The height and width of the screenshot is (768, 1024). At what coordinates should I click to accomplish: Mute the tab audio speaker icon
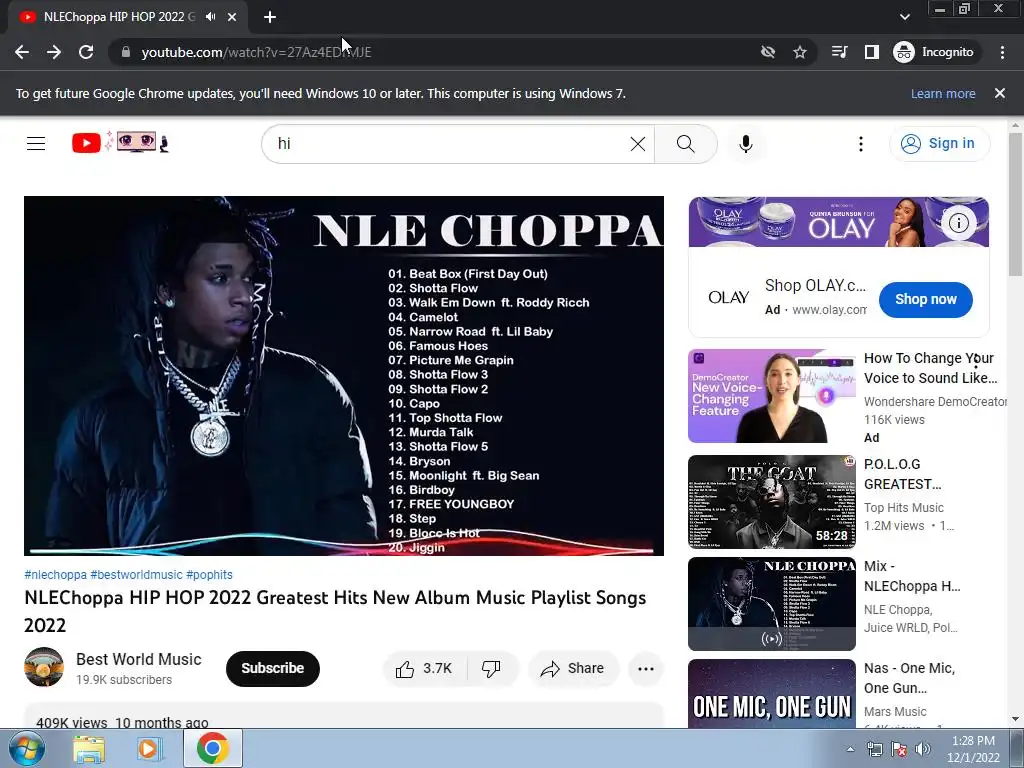(x=210, y=17)
